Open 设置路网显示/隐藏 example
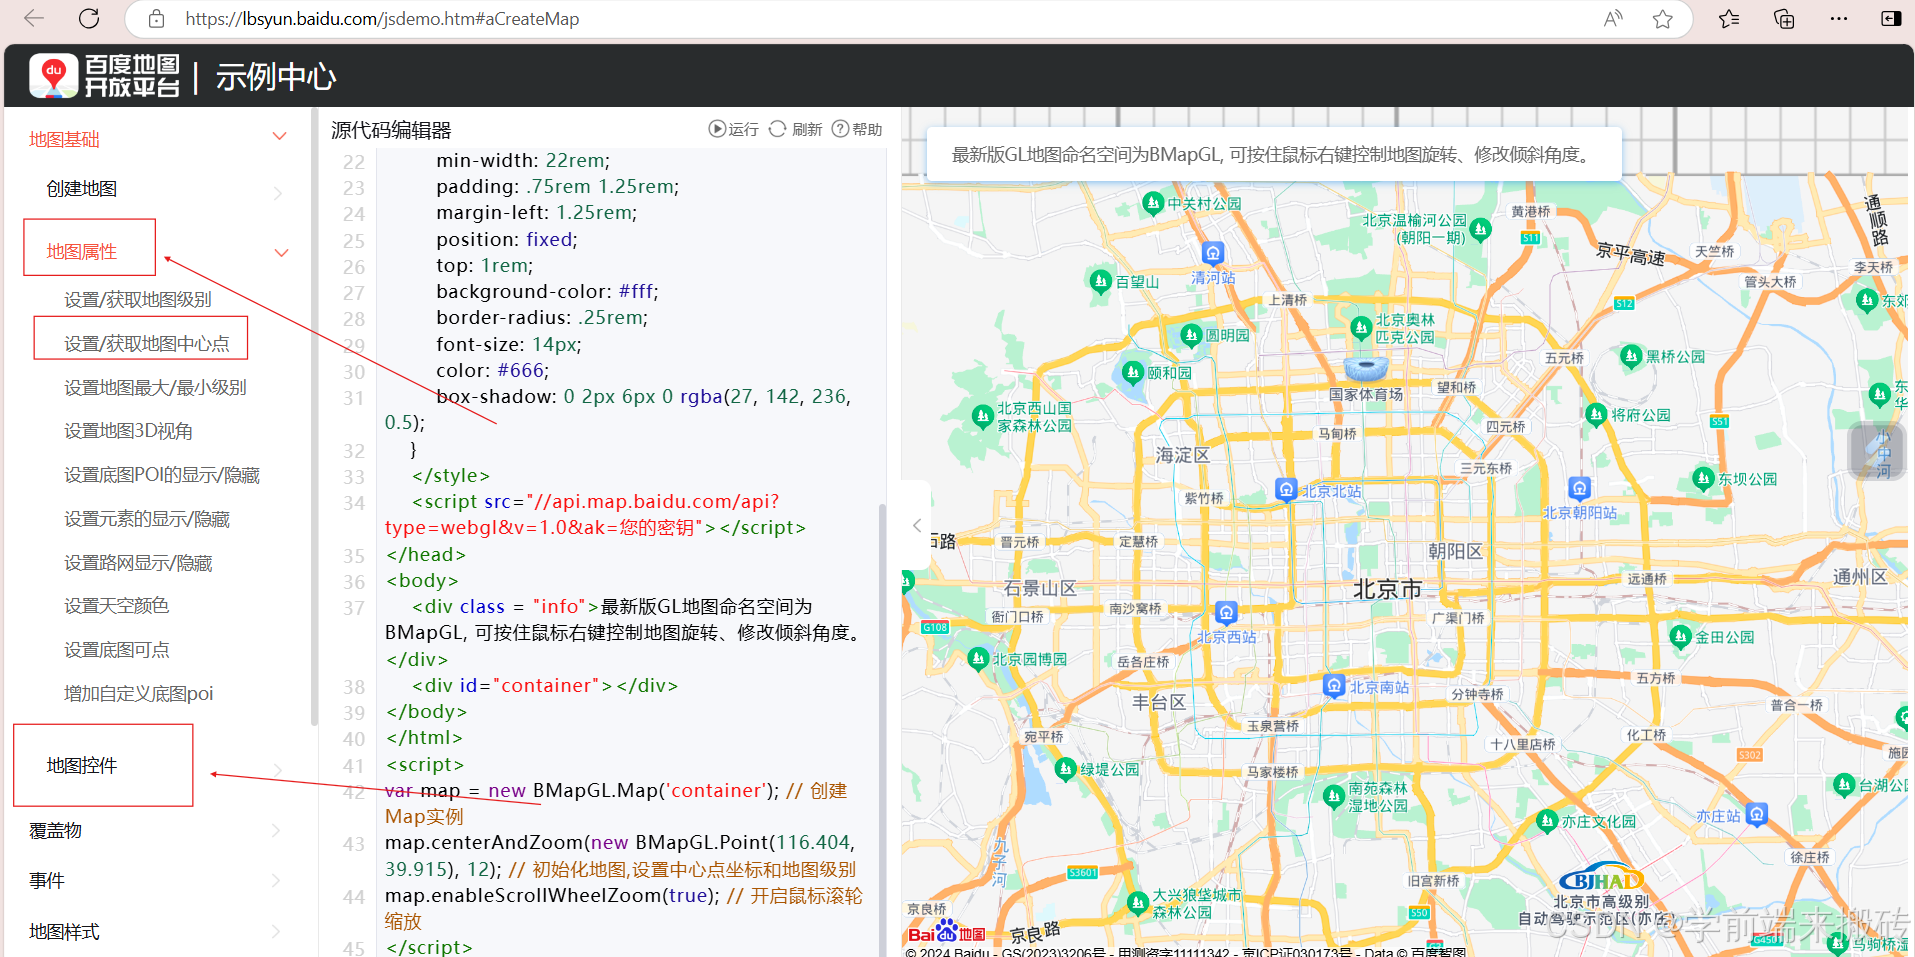This screenshot has width=1915, height=957. pos(138,563)
